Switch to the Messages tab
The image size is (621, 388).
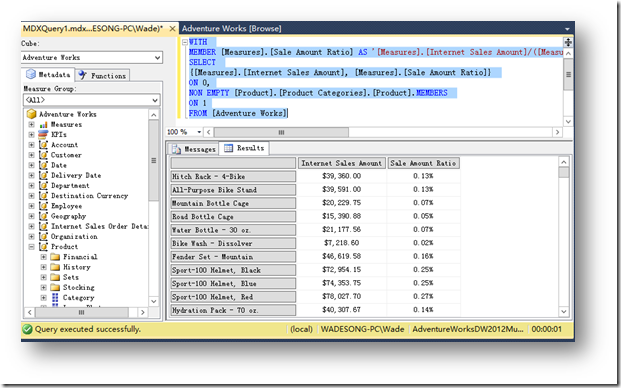(x=193, y=149)
